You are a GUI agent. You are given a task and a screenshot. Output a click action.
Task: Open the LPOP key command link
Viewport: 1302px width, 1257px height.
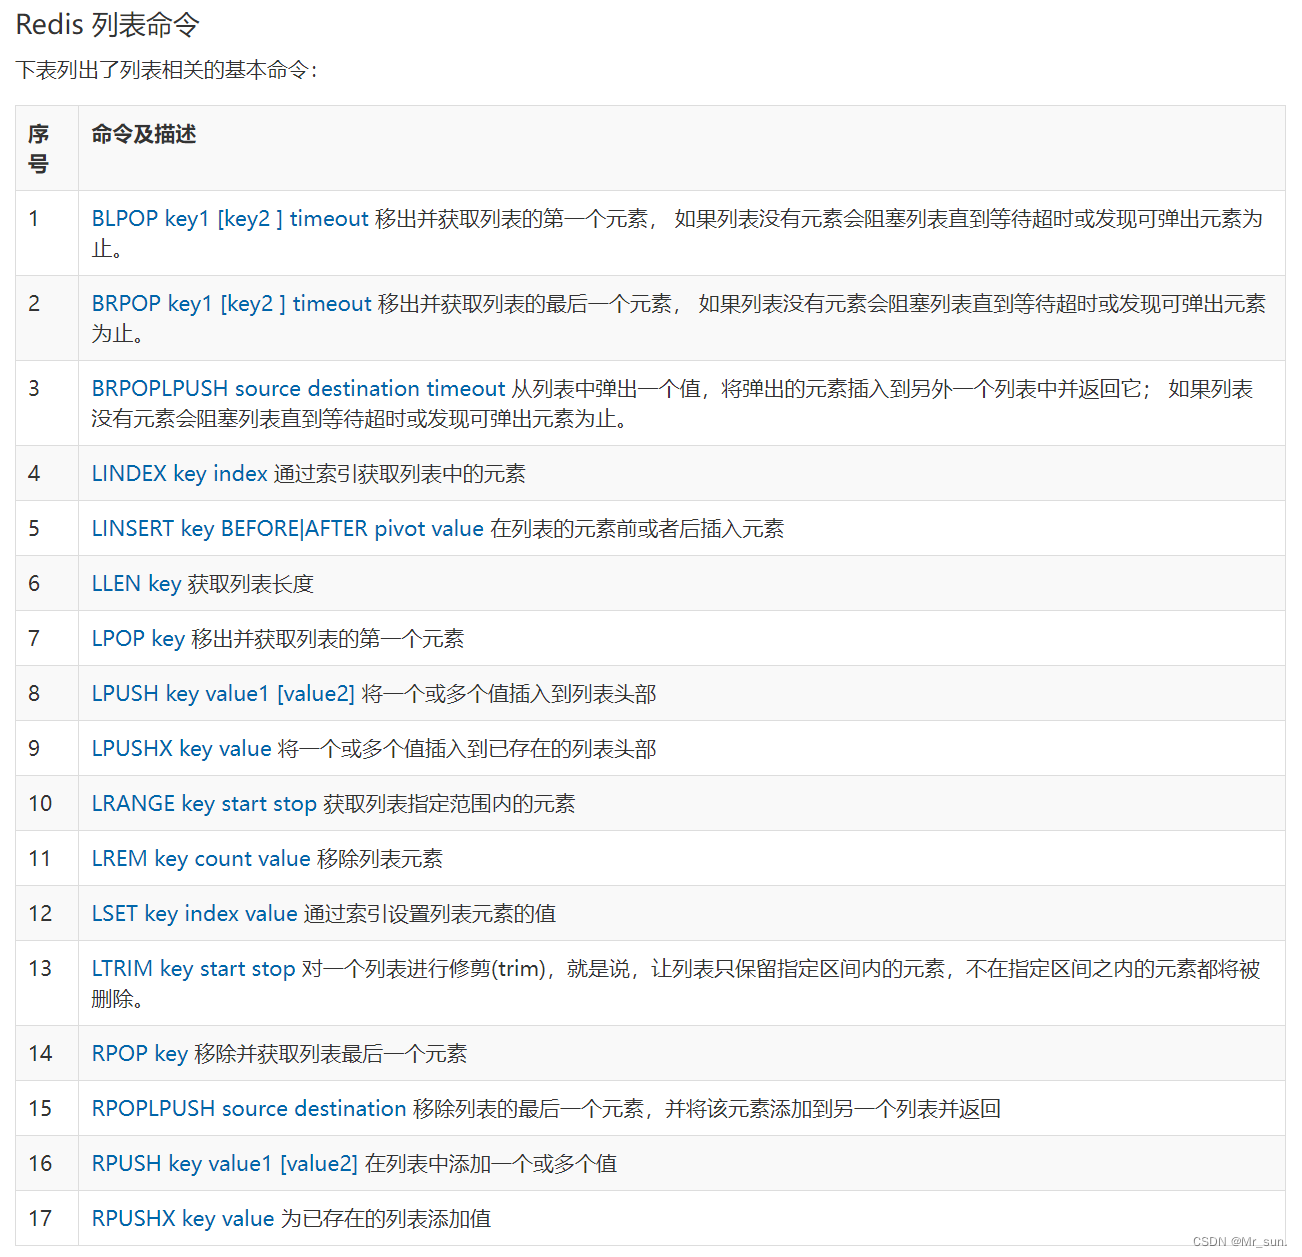pyautogui.click(x=138, y=639)
